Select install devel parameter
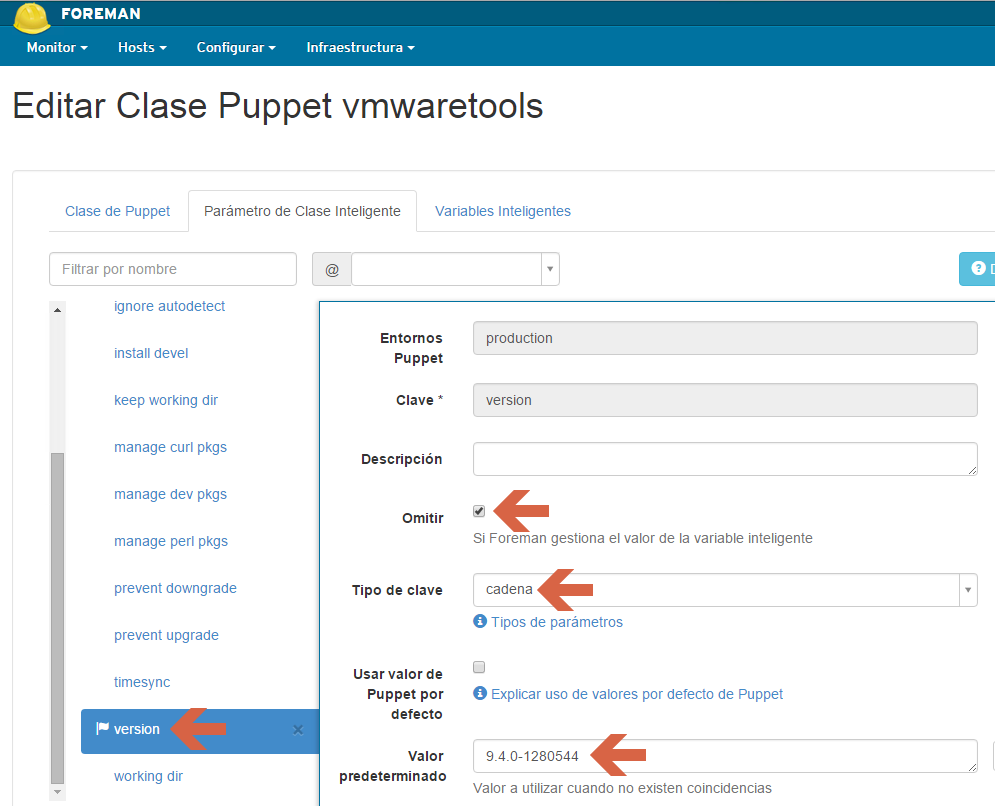 (x=151, y=353)
